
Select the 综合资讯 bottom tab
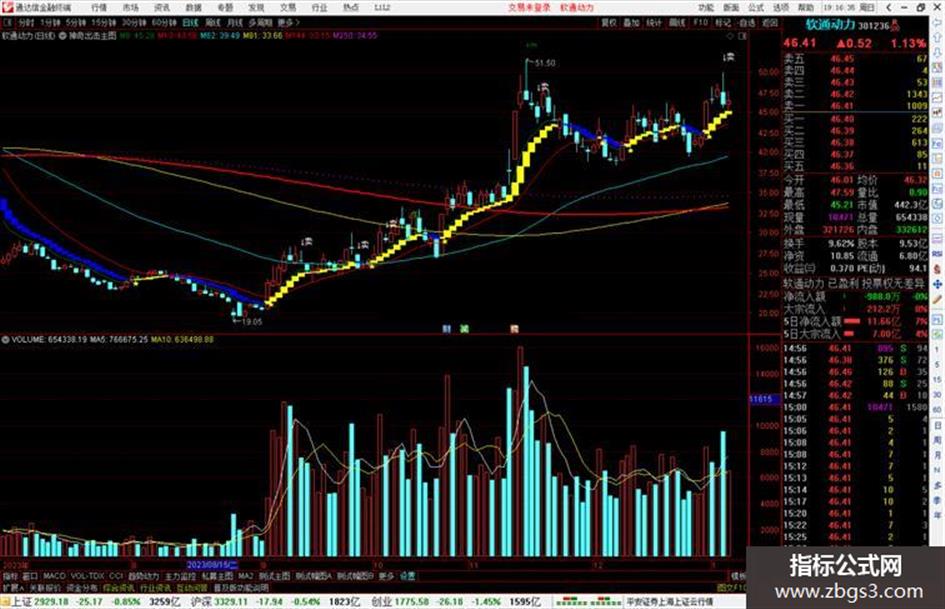click(118, 588)
